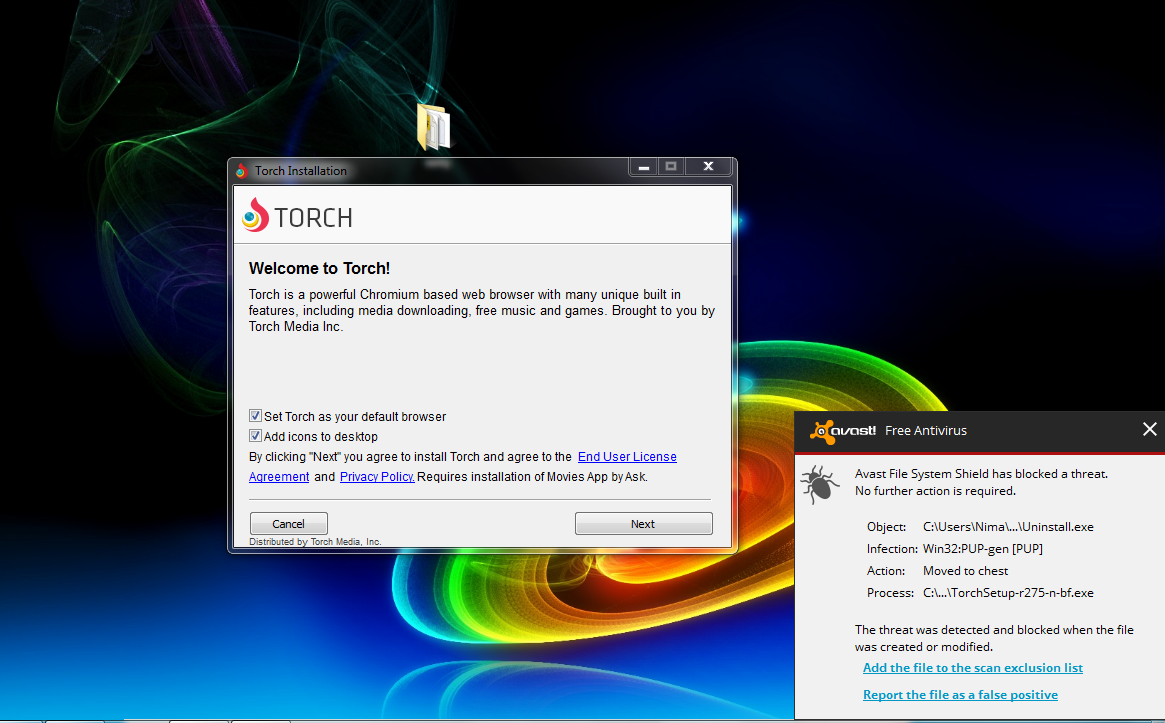This screenshot has width=1165, height=723.
Task: Click the object path C:\Users\Nima\...\Uninstall.exe
Action: click(x=1008, y=527)
